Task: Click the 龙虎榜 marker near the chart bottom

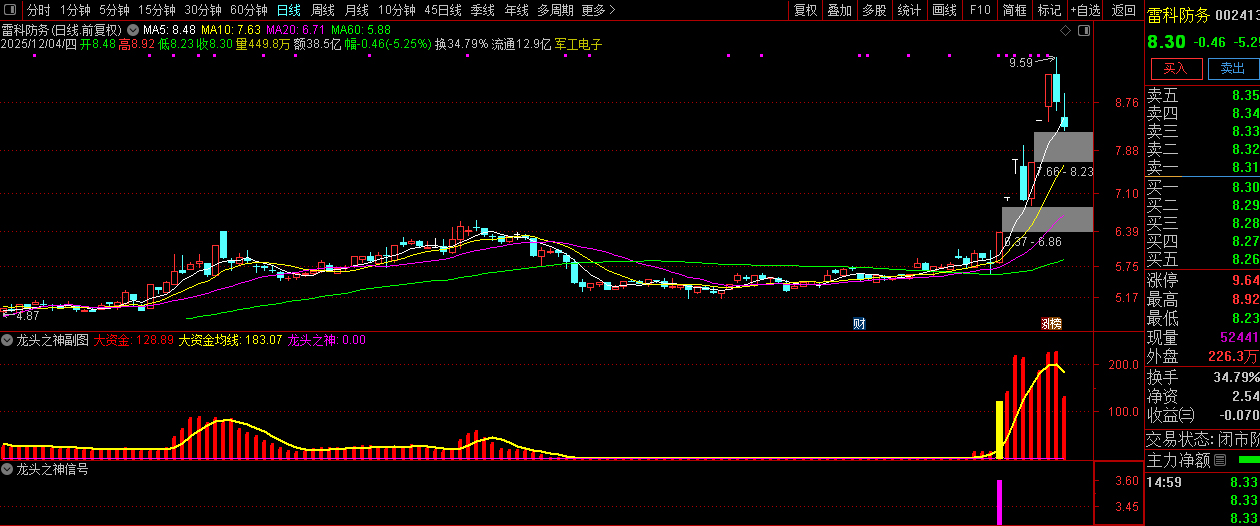Action: 1051,323
